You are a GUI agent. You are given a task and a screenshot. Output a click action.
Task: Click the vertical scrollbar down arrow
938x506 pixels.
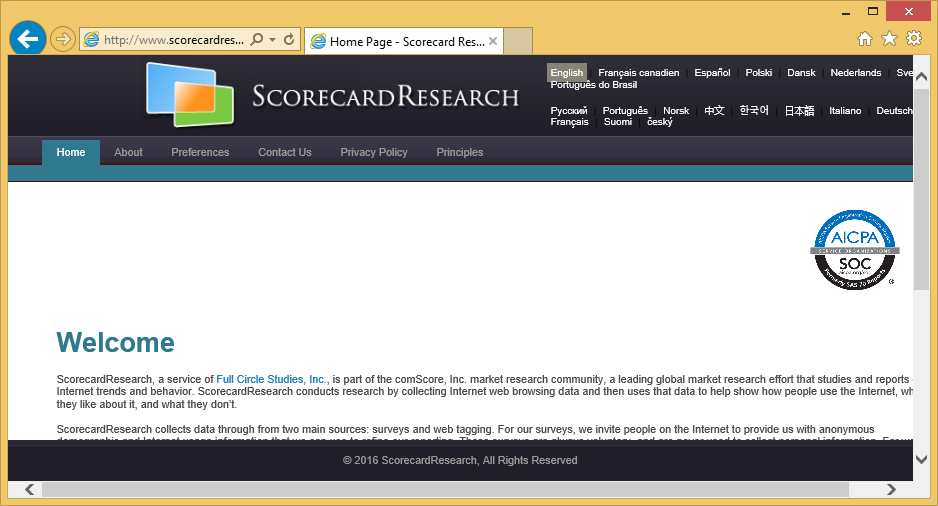click(x=921, y=459)
